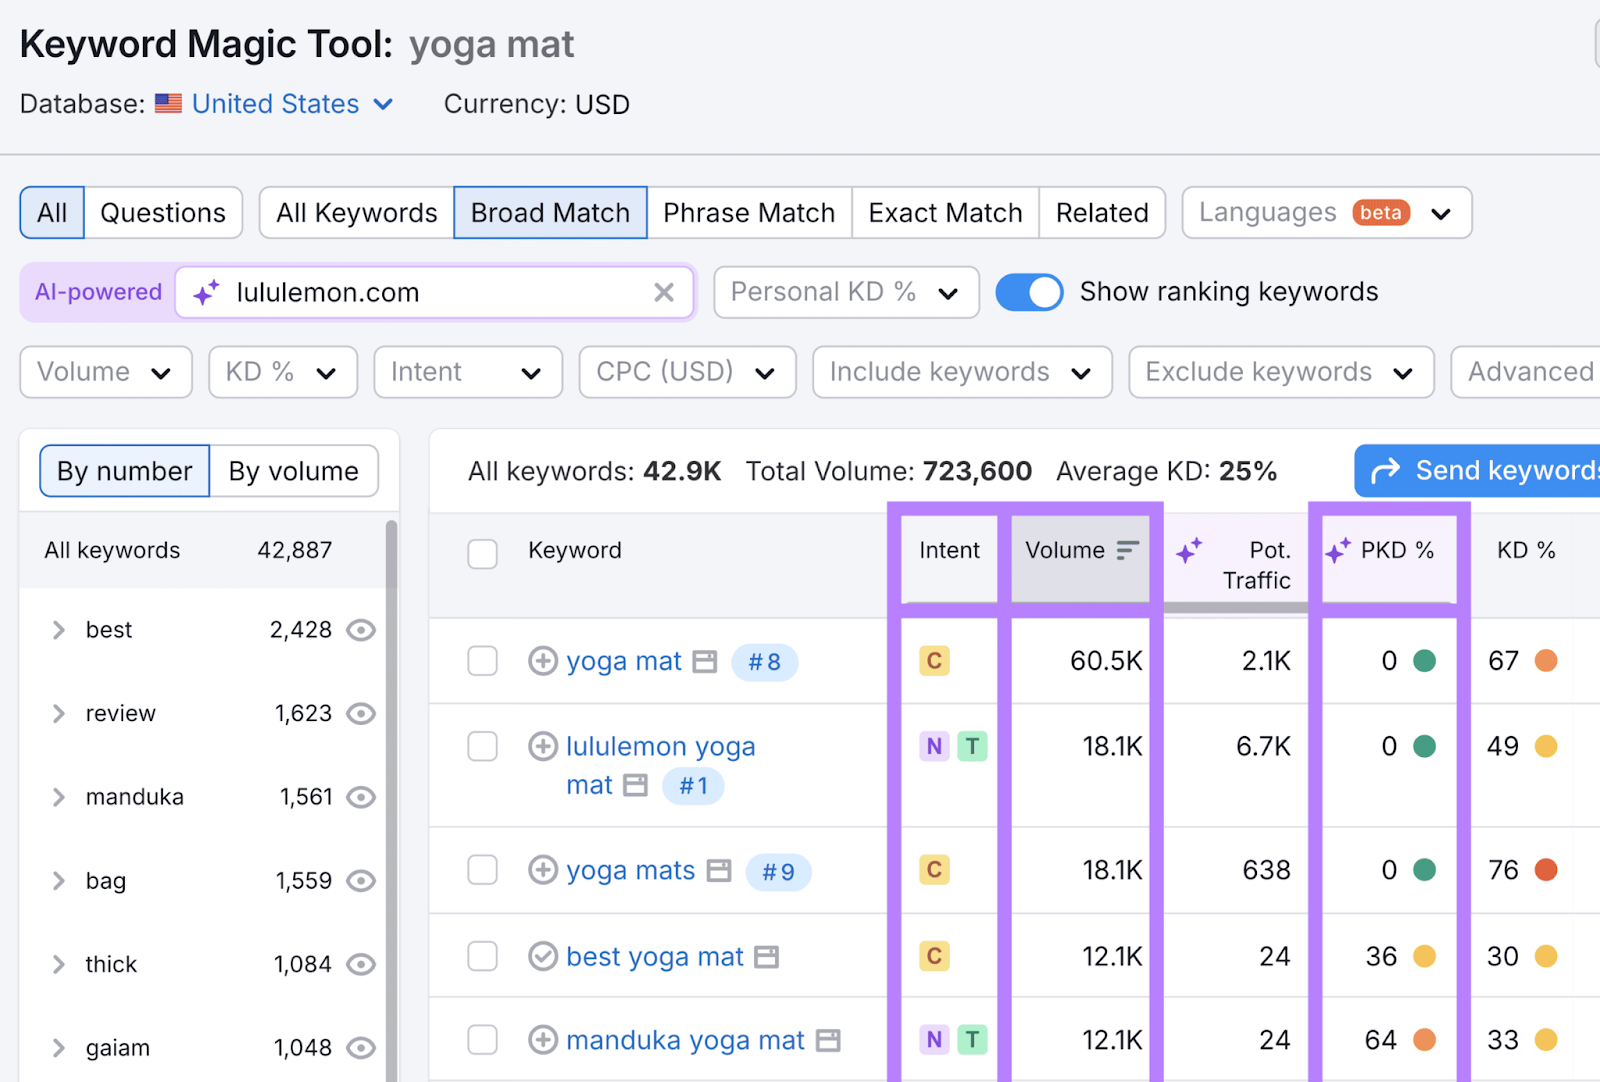Disable Show ranking keywords
Viewport: 1600px width, 1082px height.
point(1029,292)
